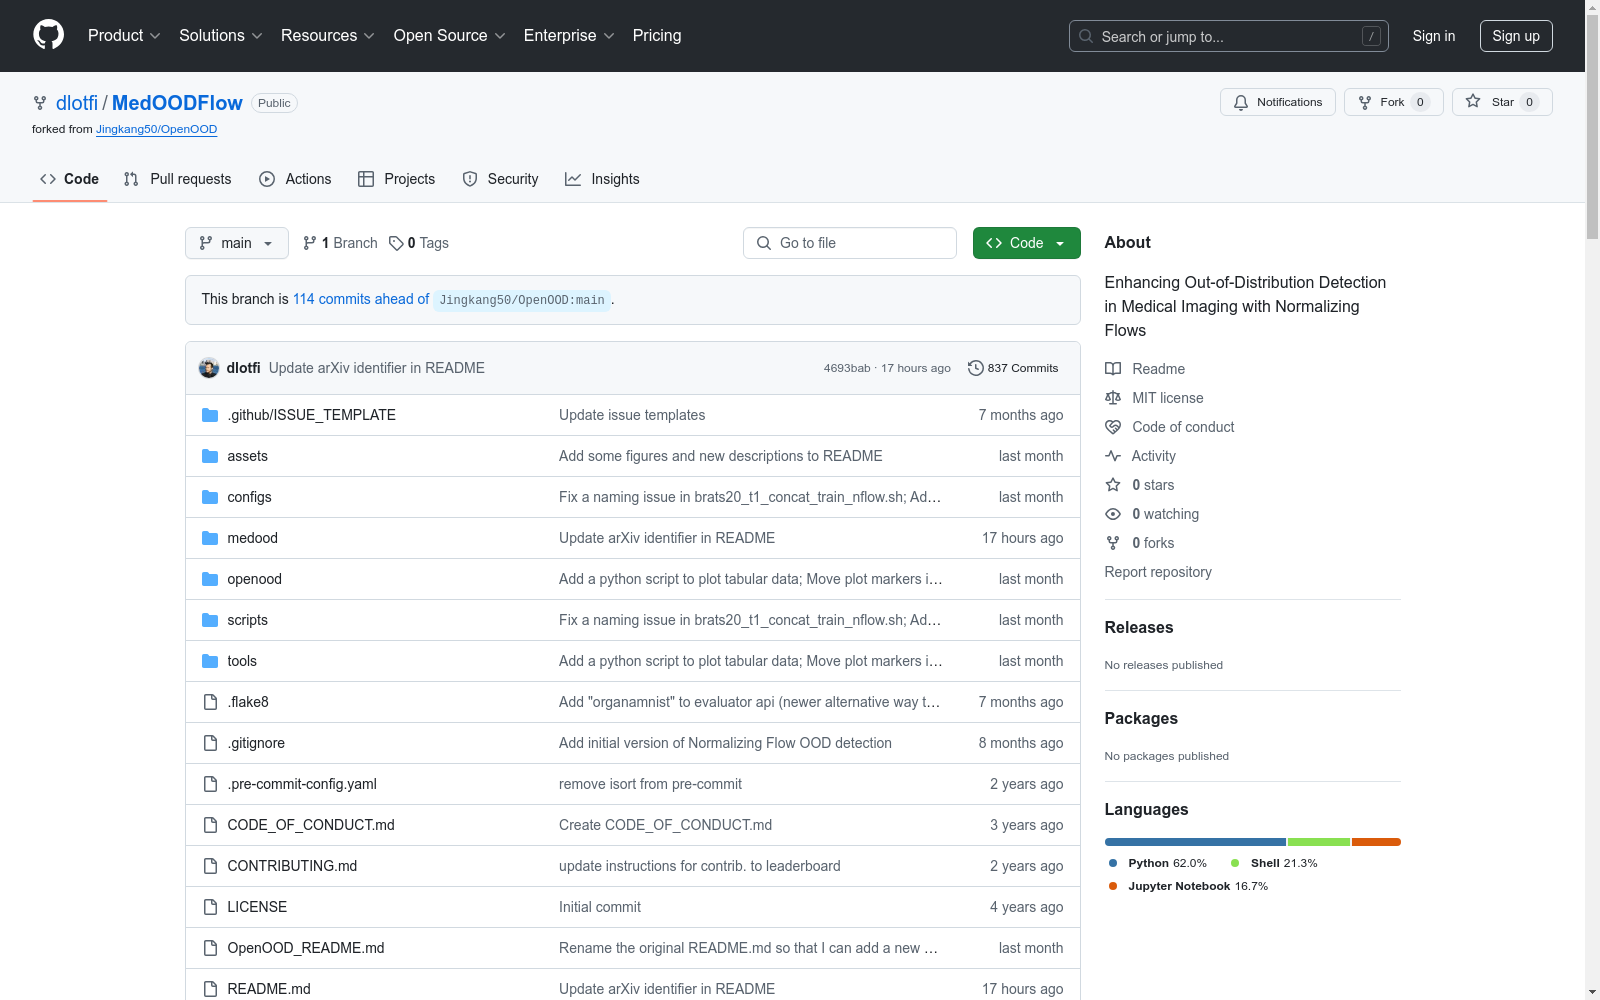Click the search magnifier icon in header
This screenshot has height=1000, width=1600.
1086,36
